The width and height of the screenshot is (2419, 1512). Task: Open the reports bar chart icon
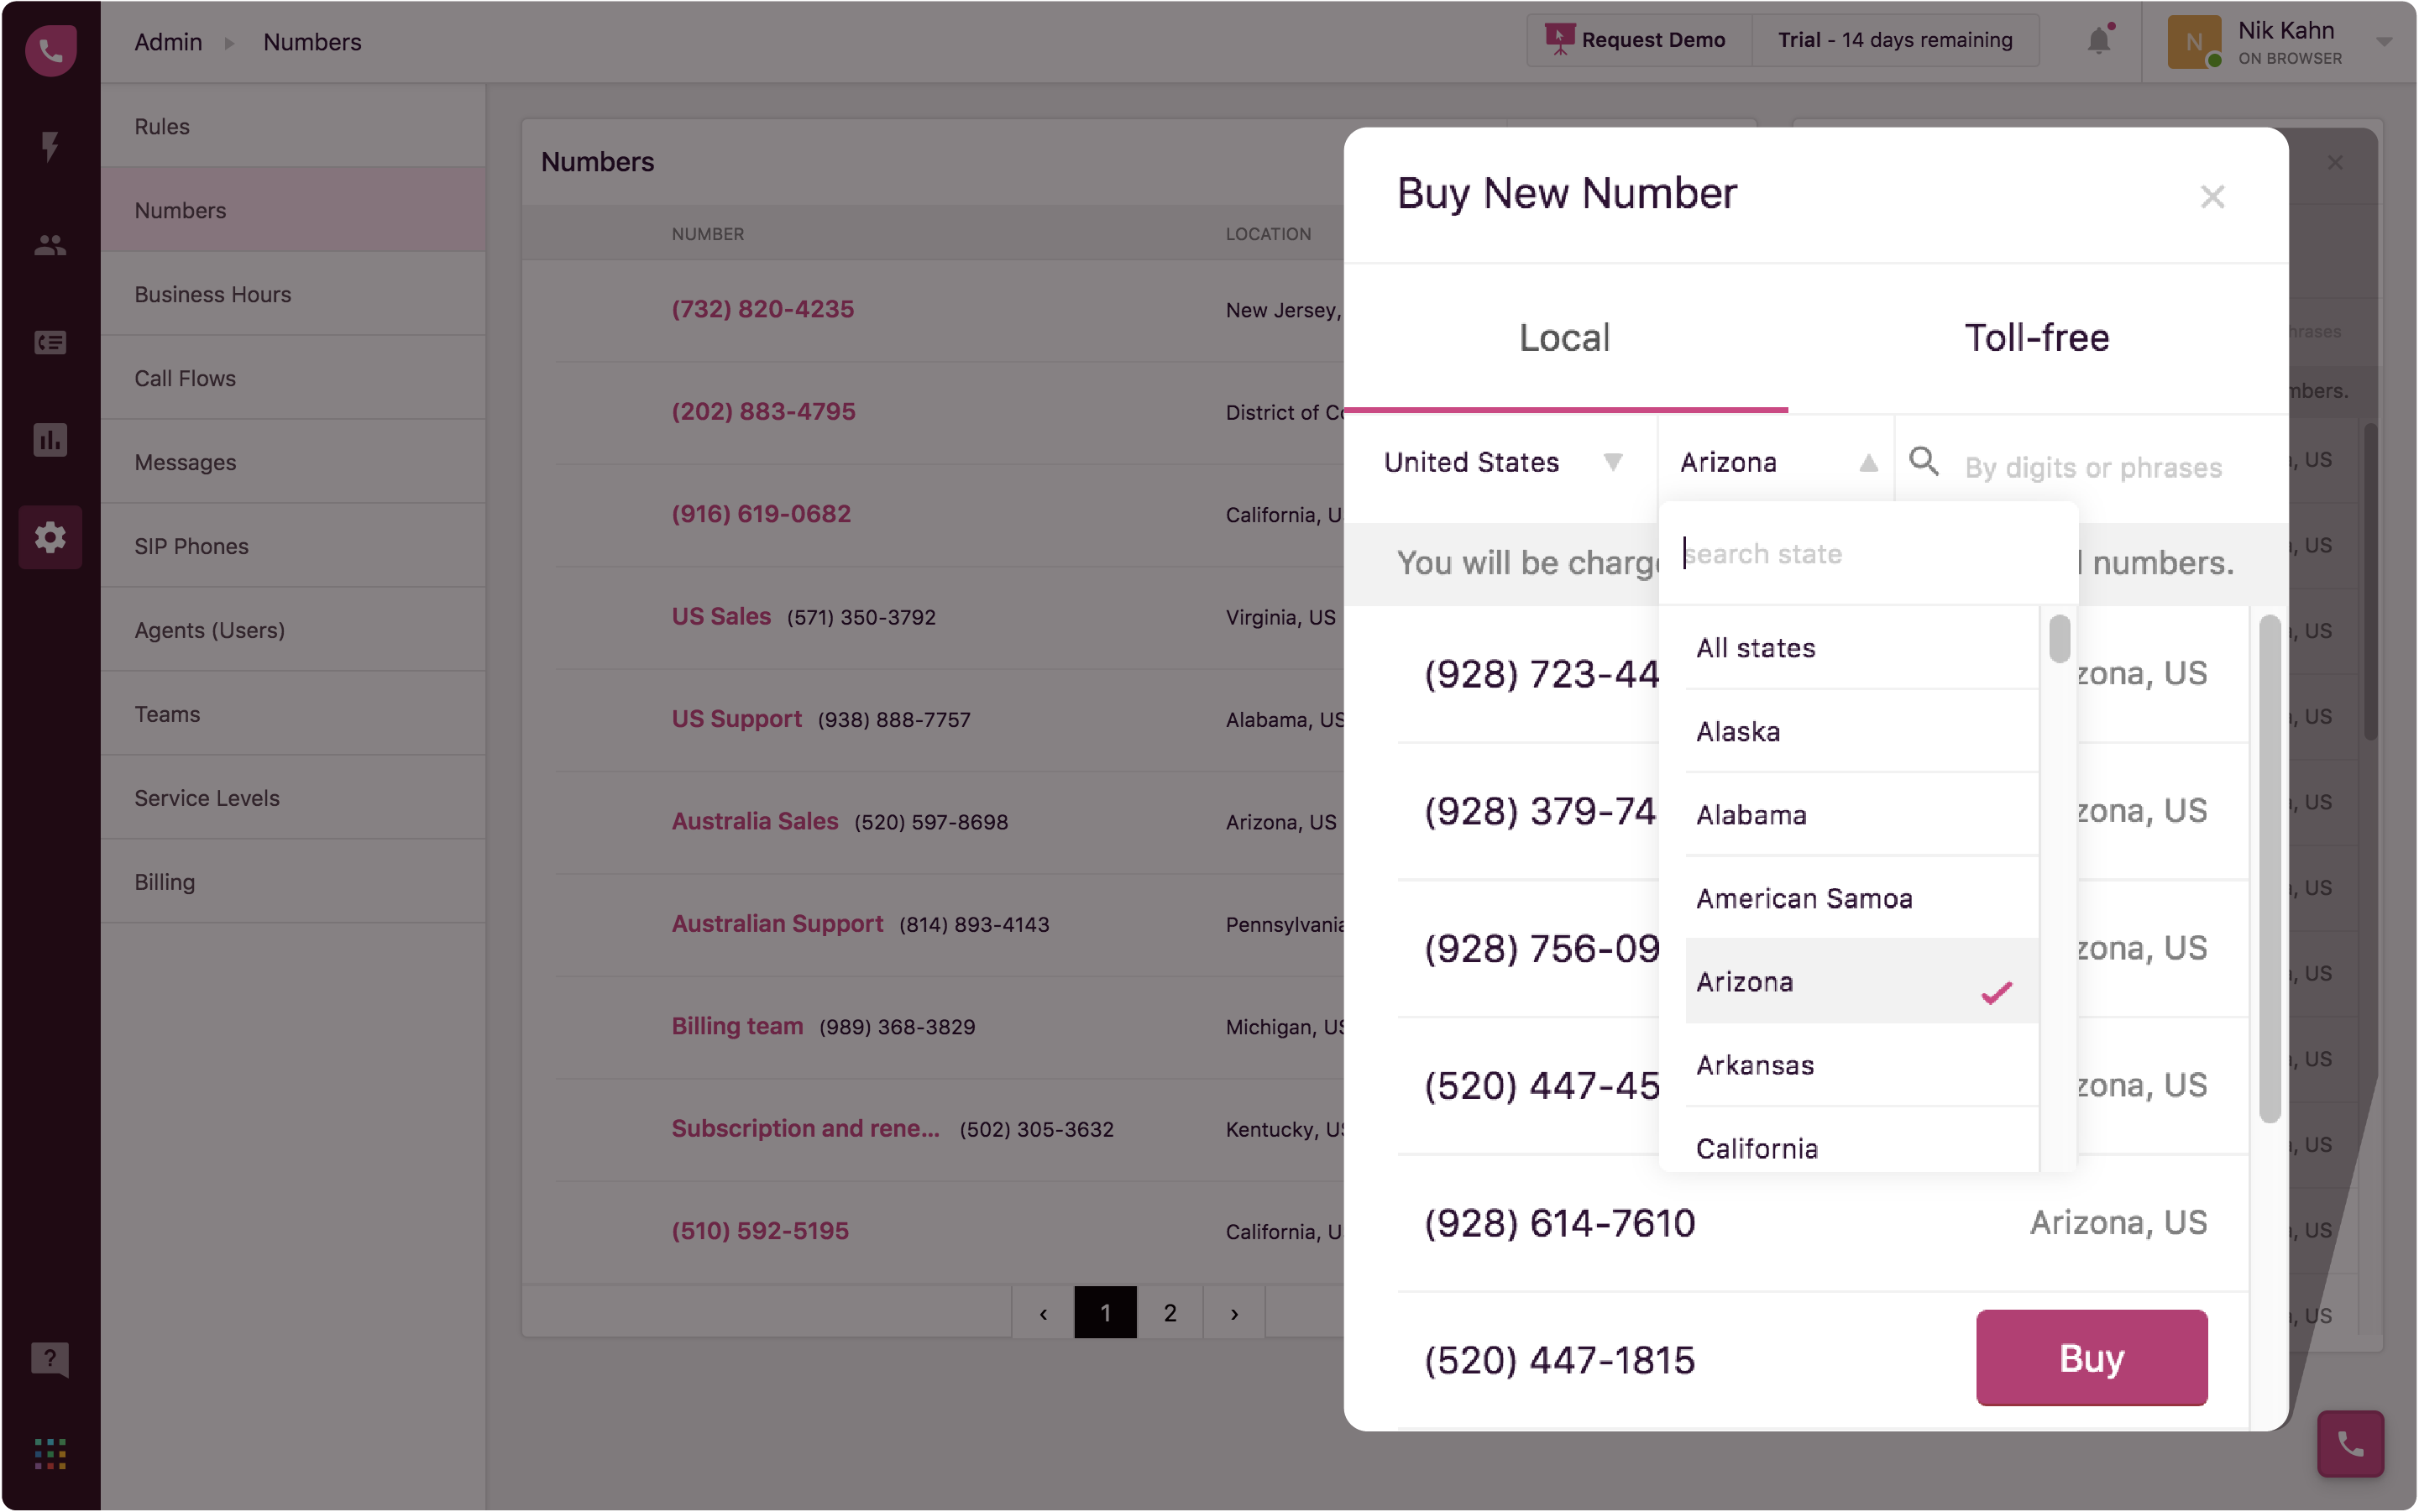(x=50, y=439)
